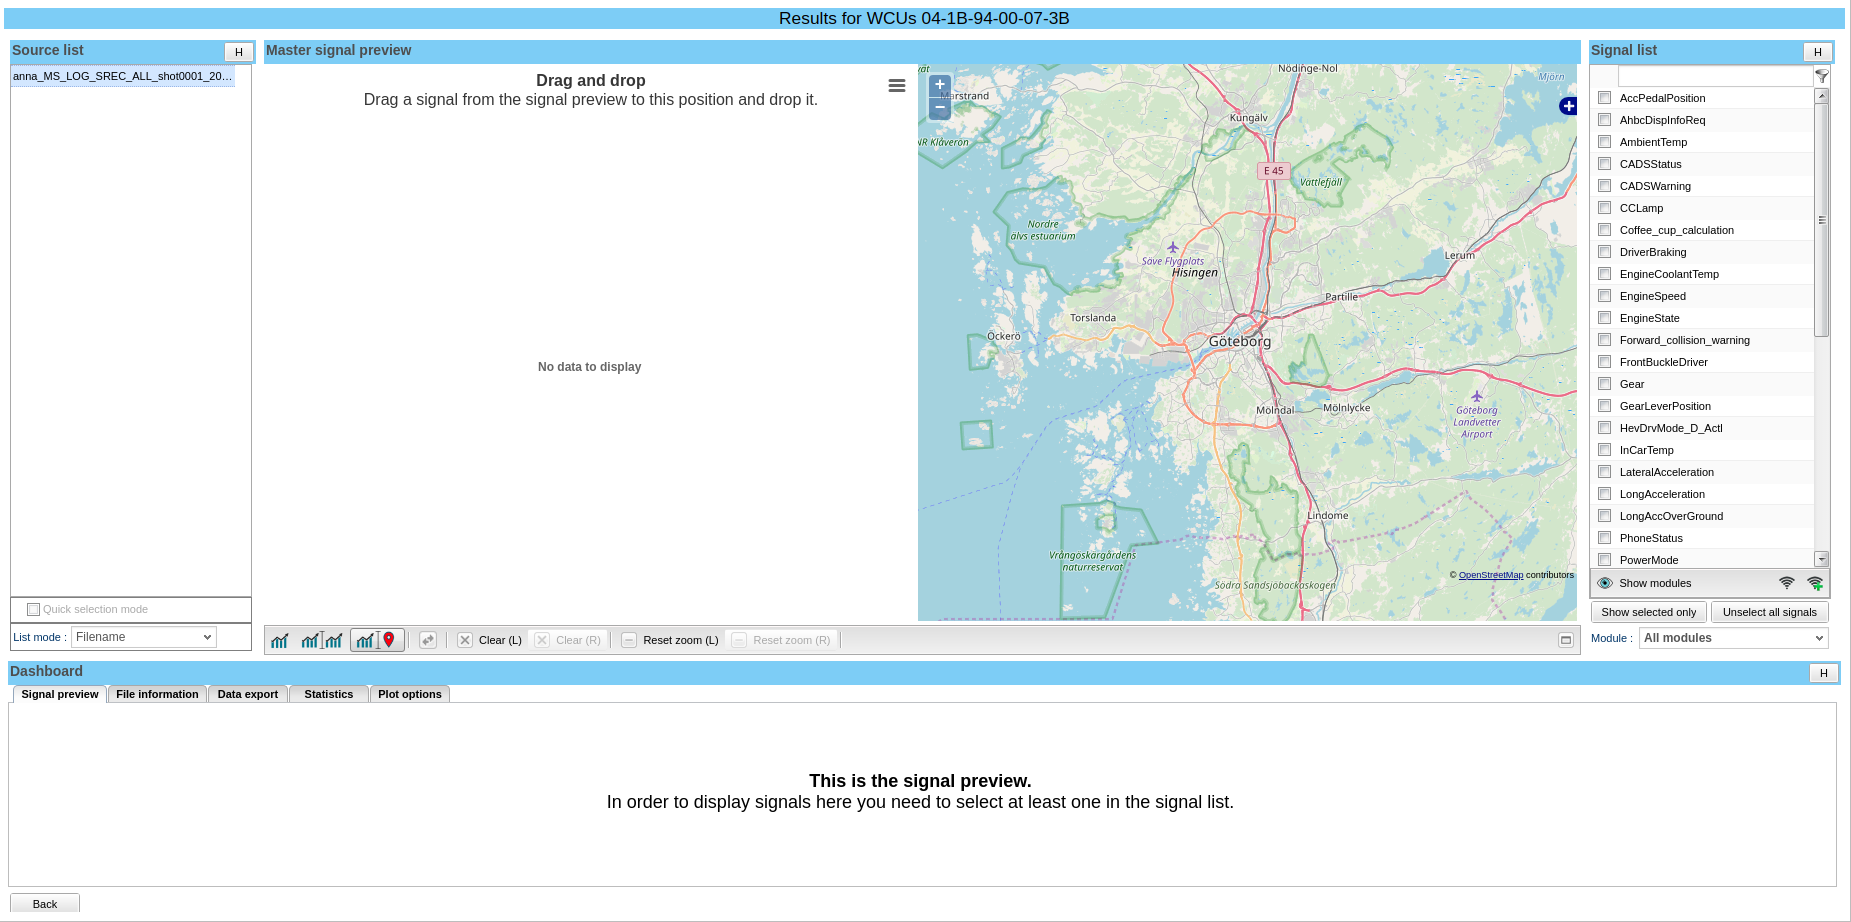Click the signal list search field
Image resolution: width=1851 pixels, height=922 pixels.
click(1714, 76)
